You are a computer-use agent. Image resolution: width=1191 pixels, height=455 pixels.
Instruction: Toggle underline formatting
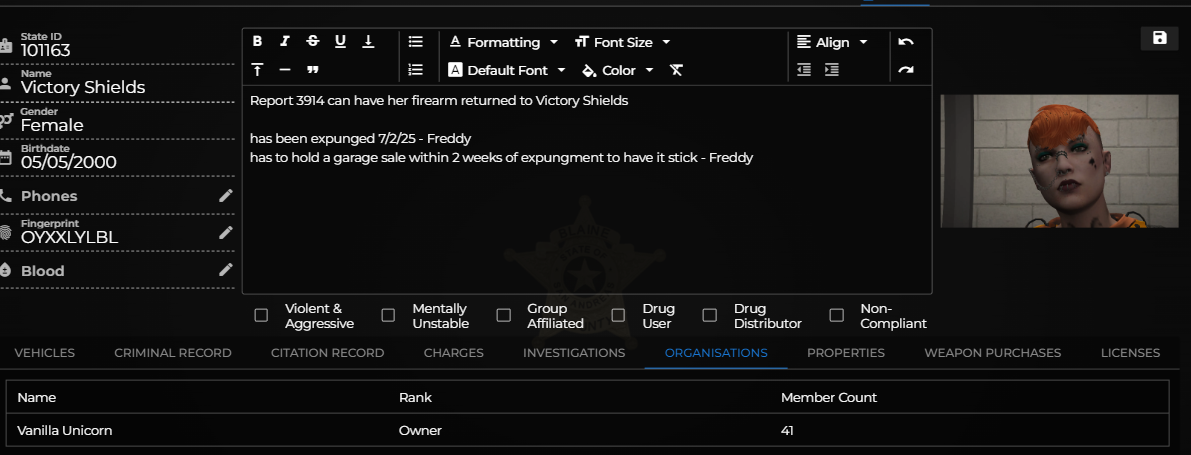pyautogui.click(x=340, y=42)
